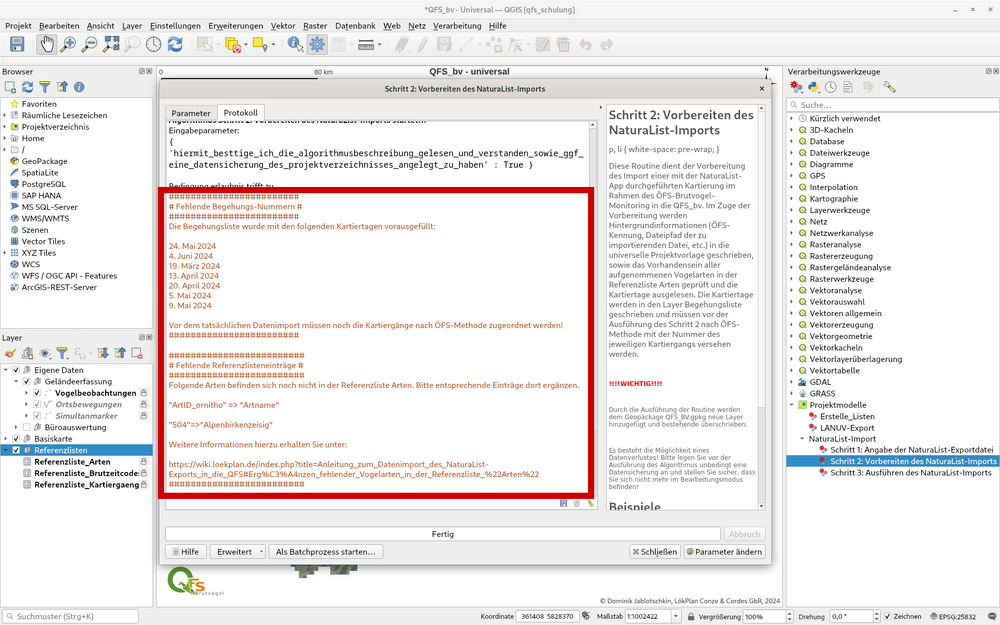Select the Pan Map hand tool

point(46,44)
